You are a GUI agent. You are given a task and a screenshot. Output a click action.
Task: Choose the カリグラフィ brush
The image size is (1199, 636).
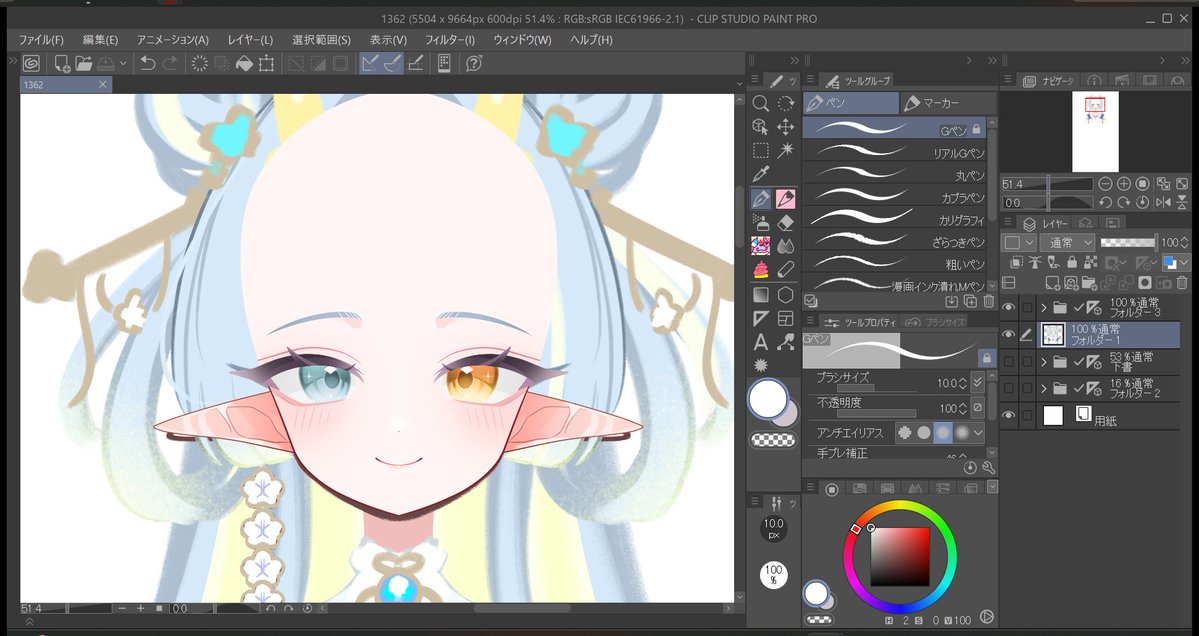pyautogui.click(x=896, y=218)
